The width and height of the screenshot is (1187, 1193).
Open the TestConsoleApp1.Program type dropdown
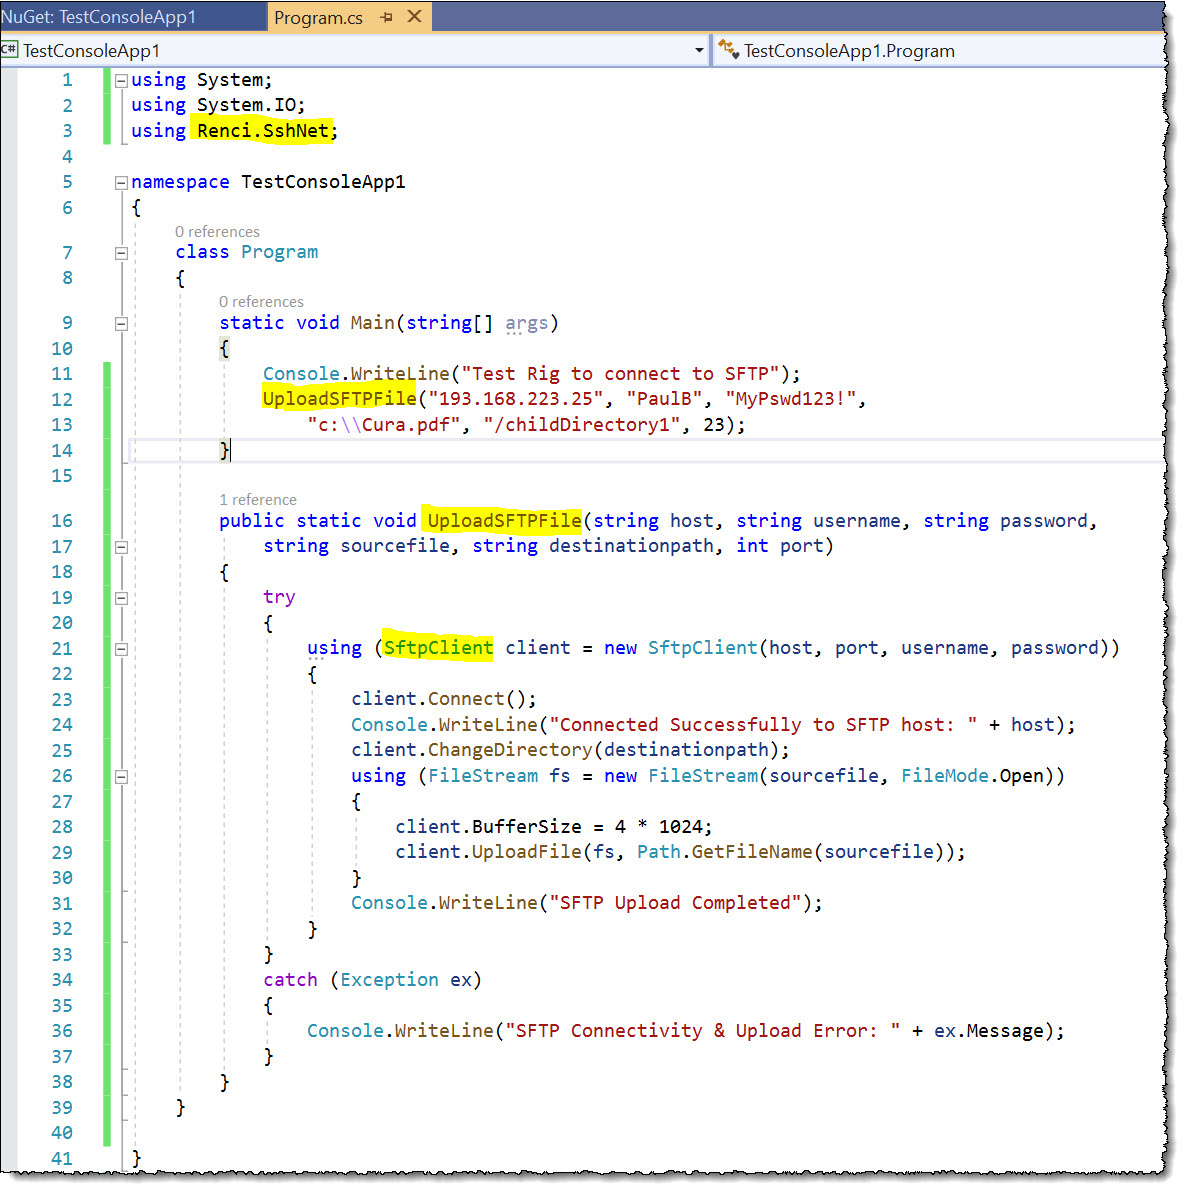[938, 50]
